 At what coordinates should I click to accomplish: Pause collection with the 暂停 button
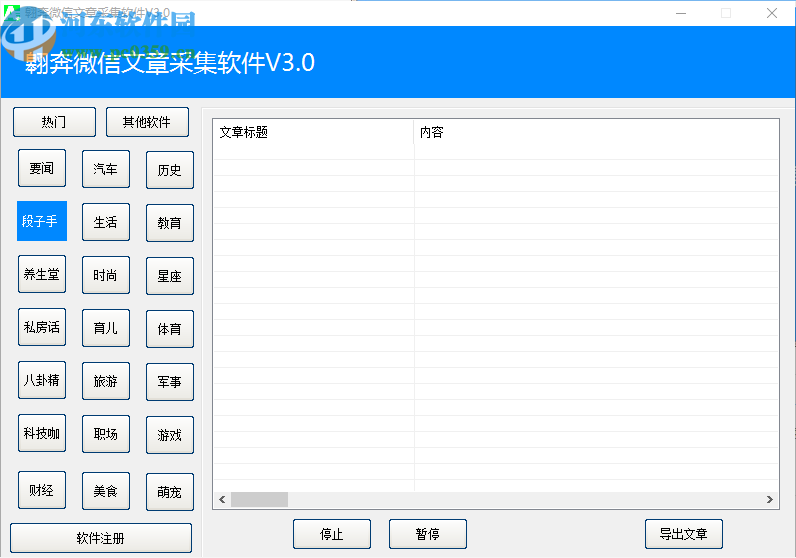428,534
